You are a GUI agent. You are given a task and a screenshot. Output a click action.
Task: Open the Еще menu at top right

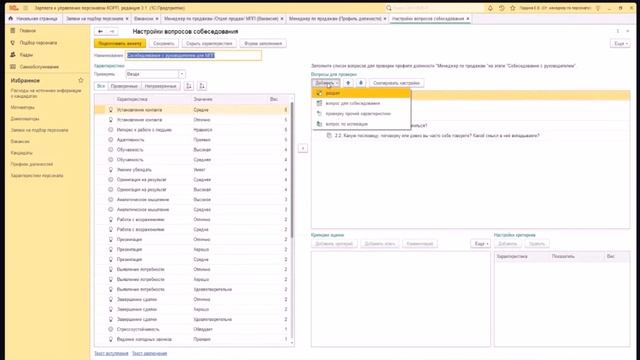click(x=620, y=43)
